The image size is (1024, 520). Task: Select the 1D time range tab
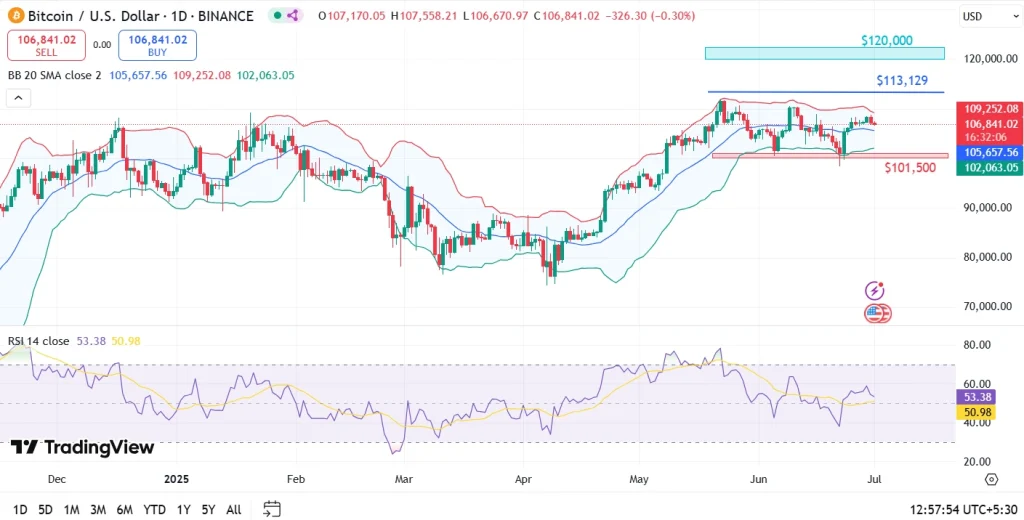[x=20, y=509]
